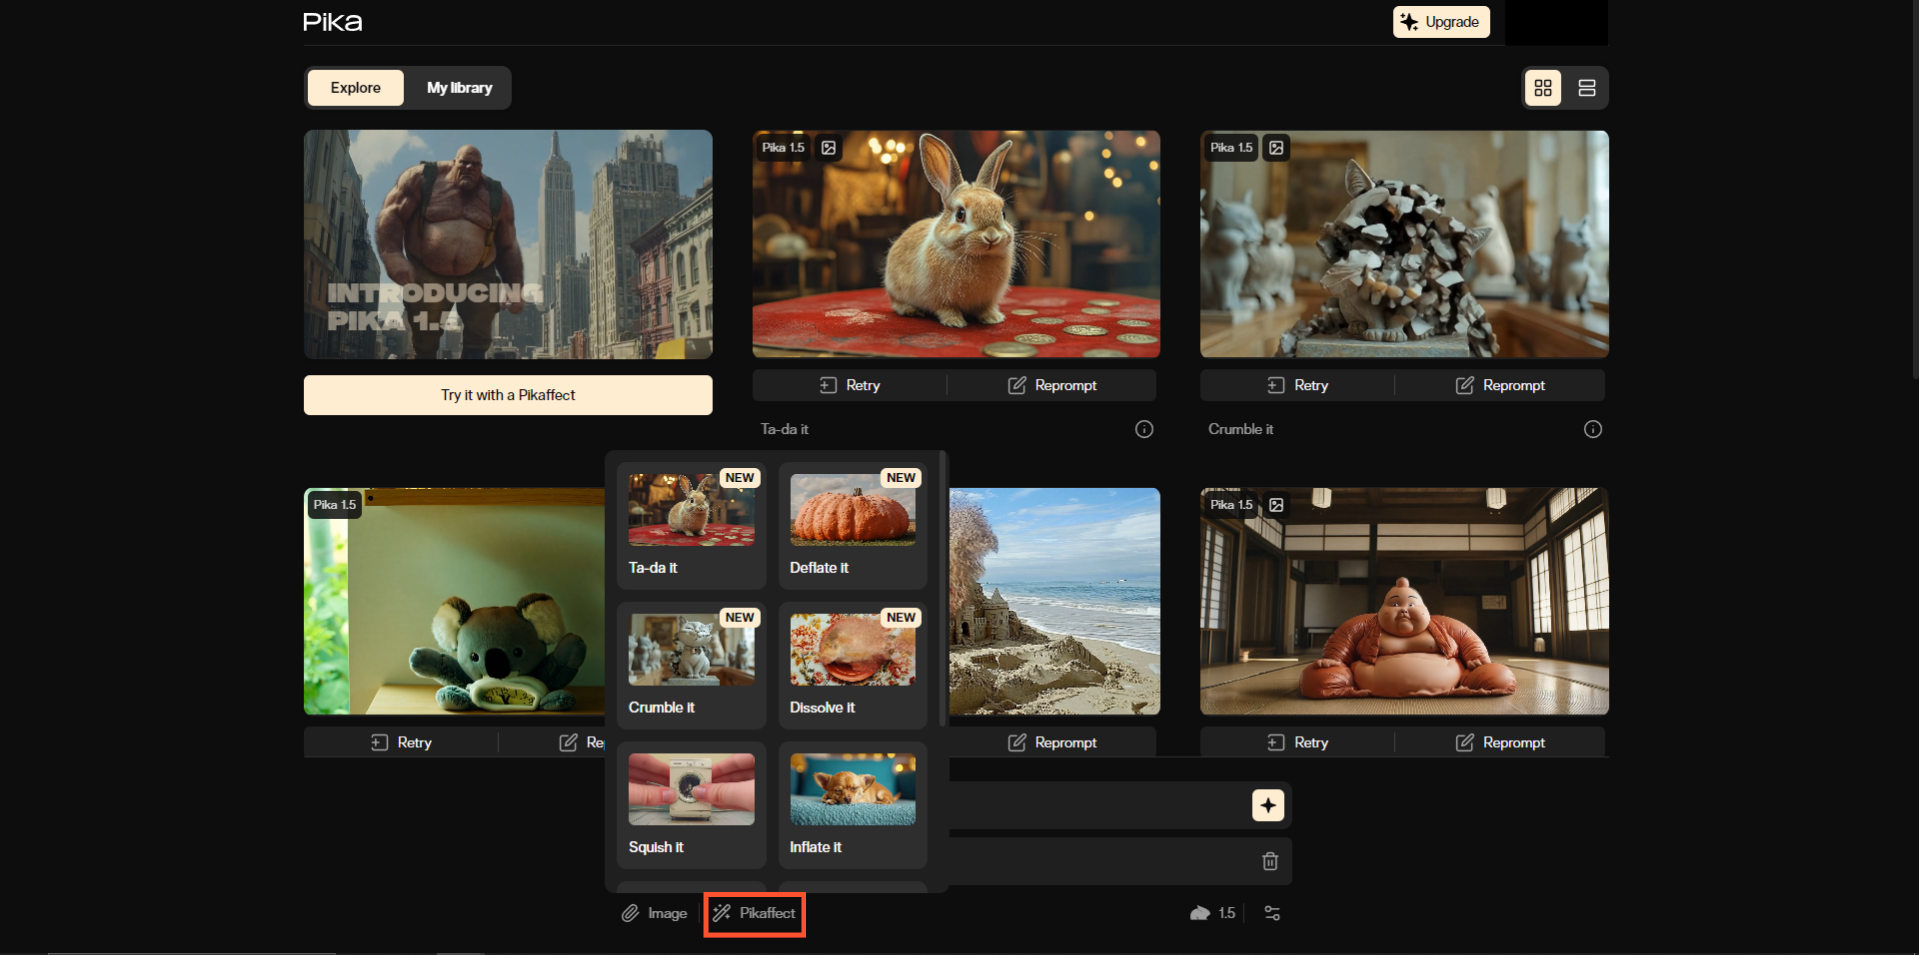Show info for Crumble it video
The image size is (1919, 955).
[1592, 429]
